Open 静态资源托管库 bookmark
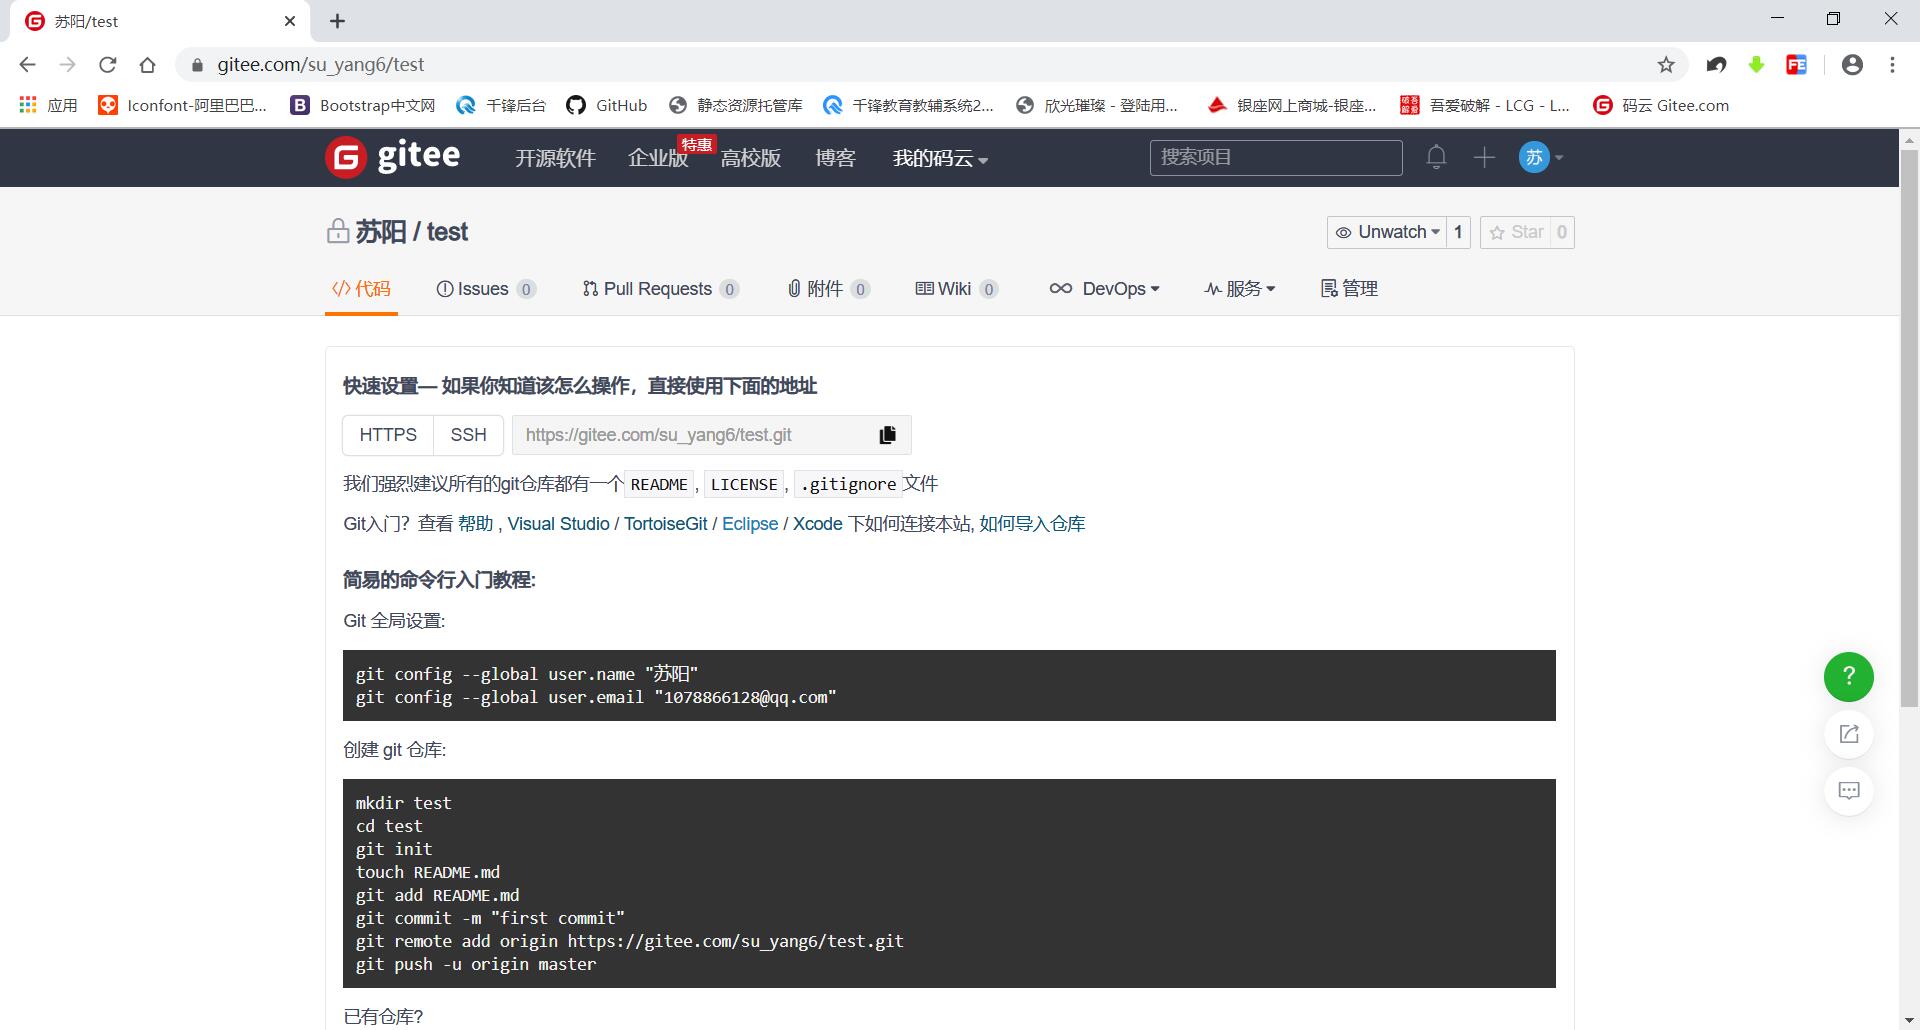 735,105
